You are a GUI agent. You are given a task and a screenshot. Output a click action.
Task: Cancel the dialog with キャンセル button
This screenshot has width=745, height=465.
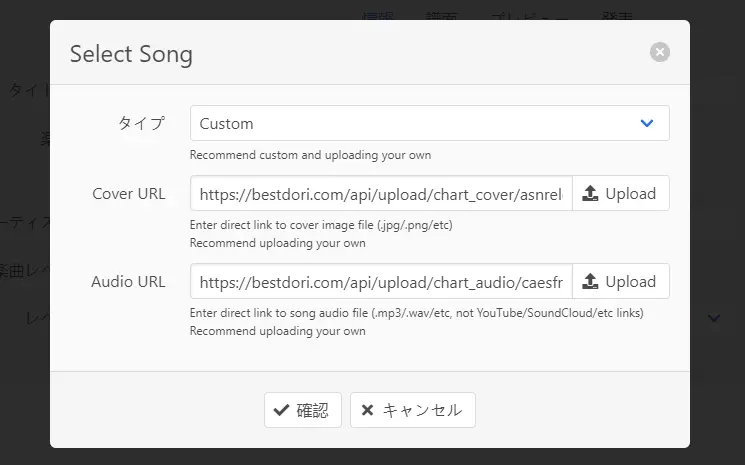tap(412, 410)
